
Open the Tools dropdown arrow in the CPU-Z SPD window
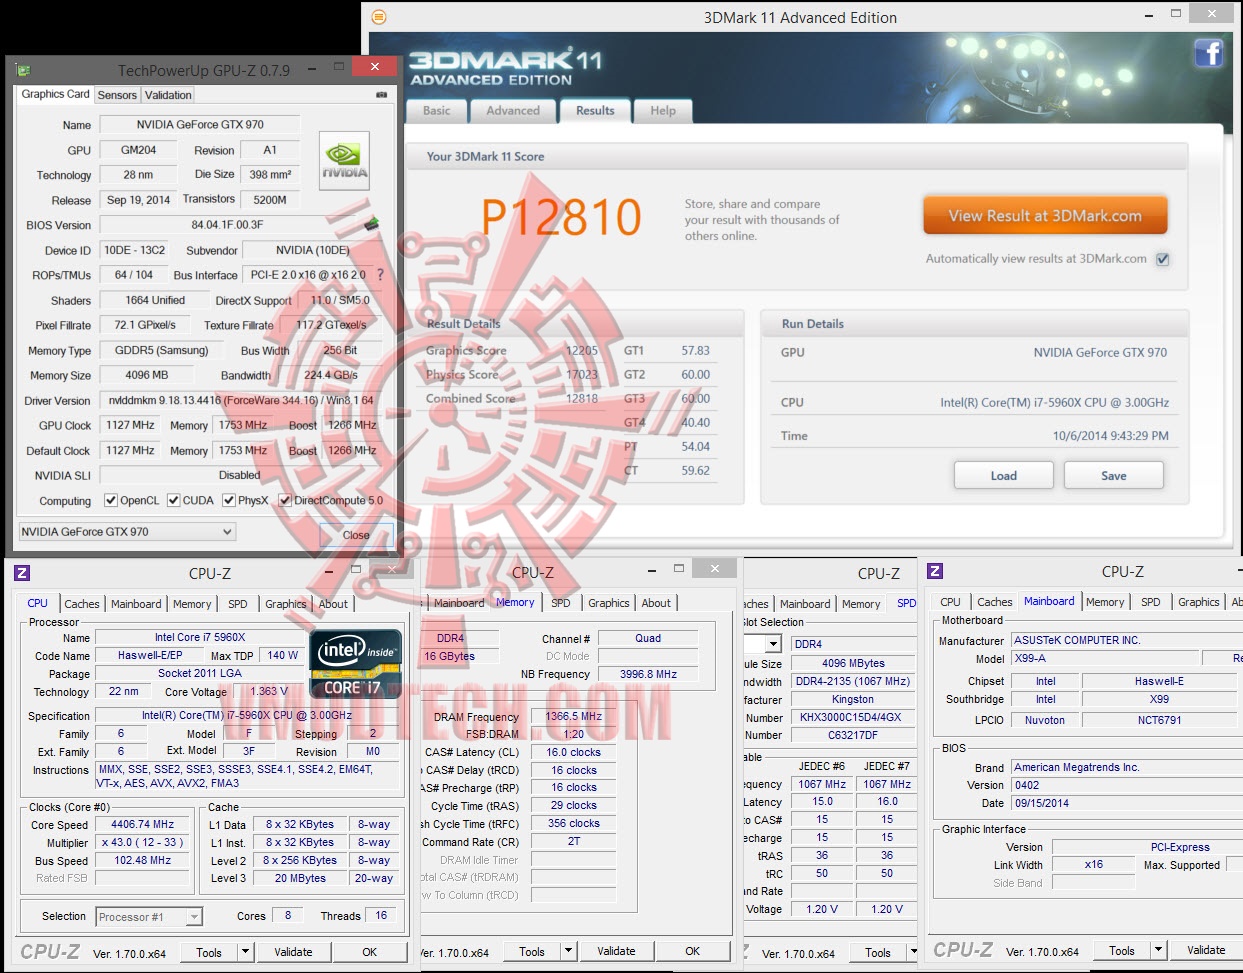point(913,952)
